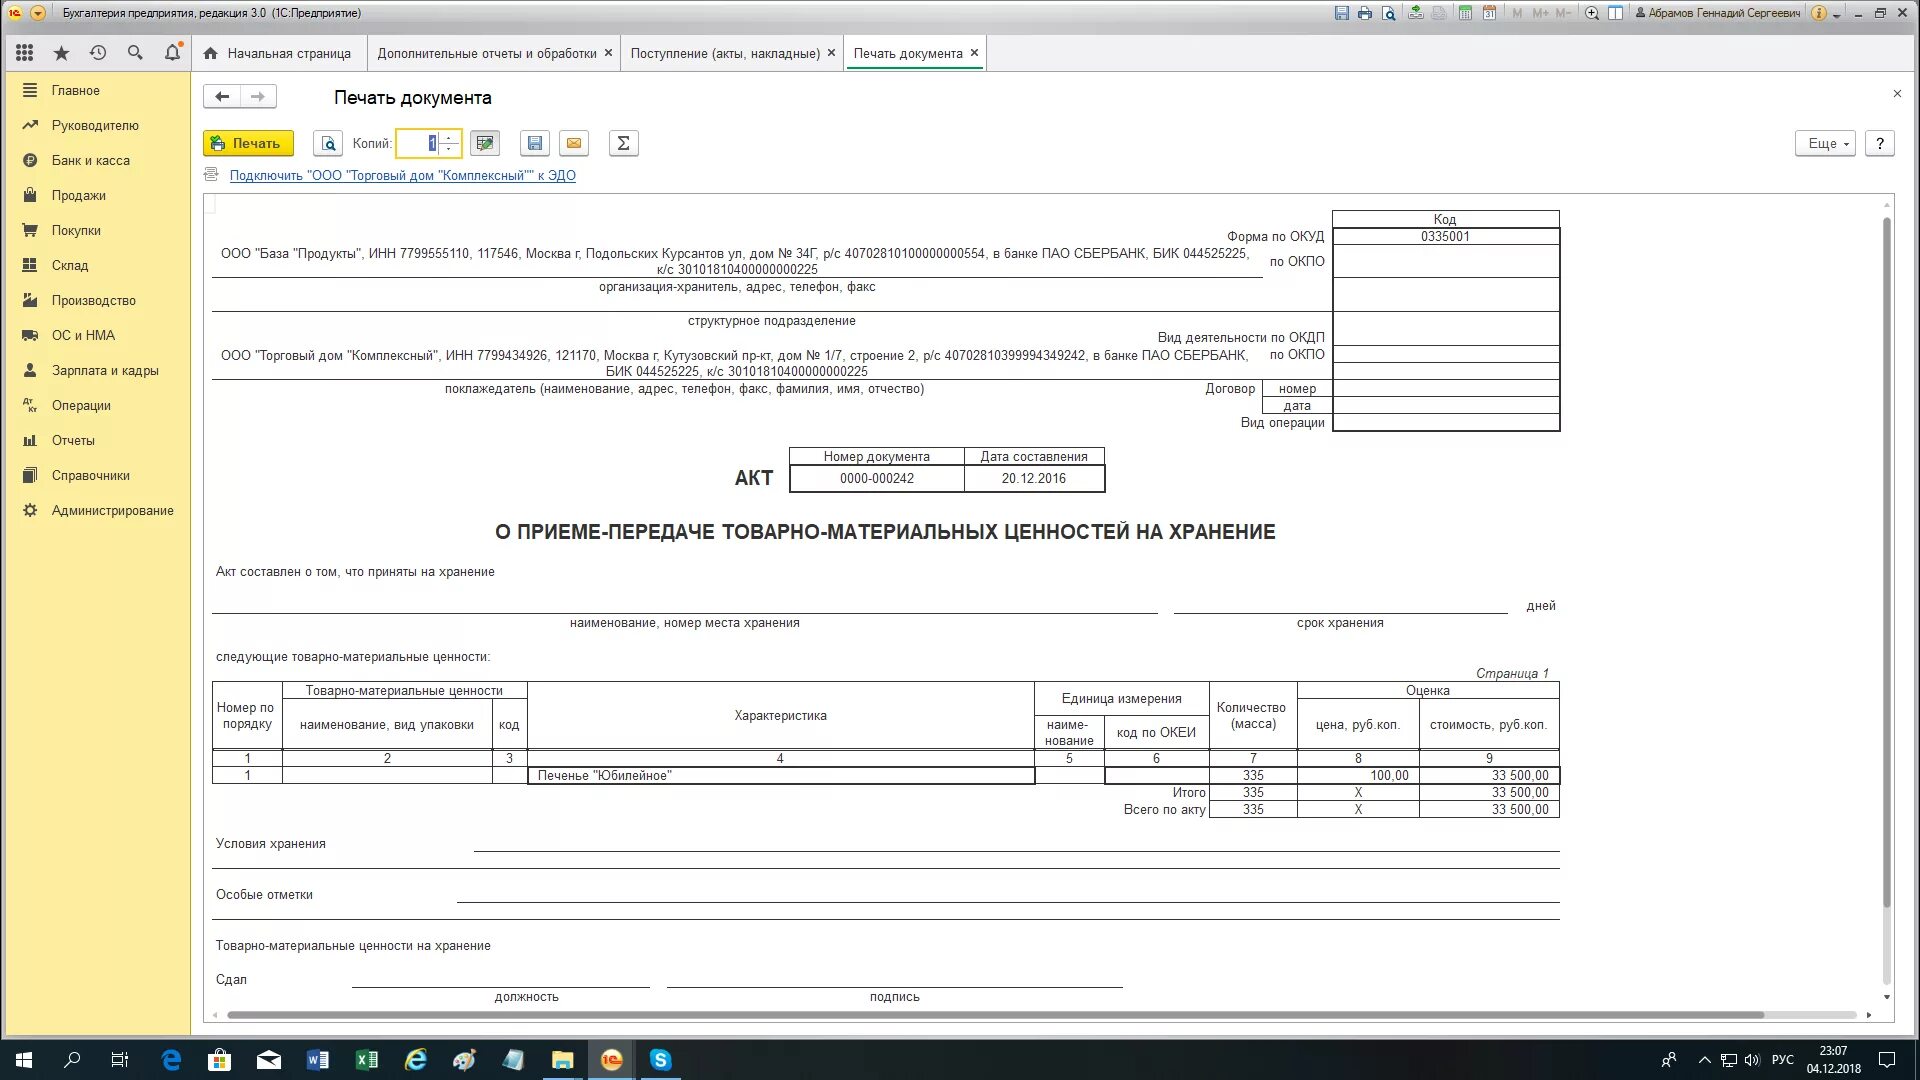Close the print form with the X
1920x1080 pixels.
[x=1897, y=94]
